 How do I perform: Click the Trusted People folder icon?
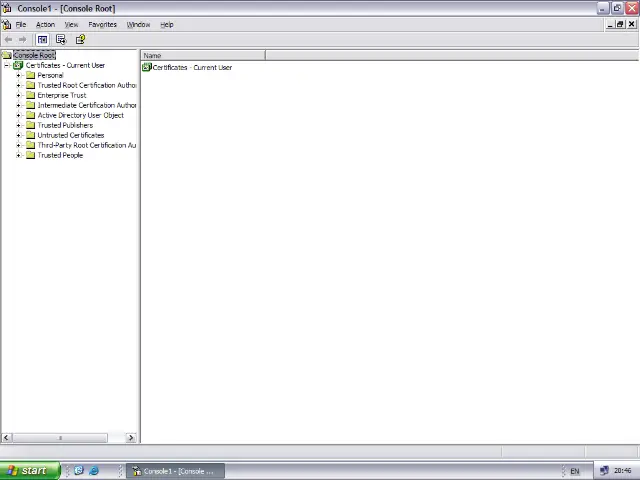[31, 155]
